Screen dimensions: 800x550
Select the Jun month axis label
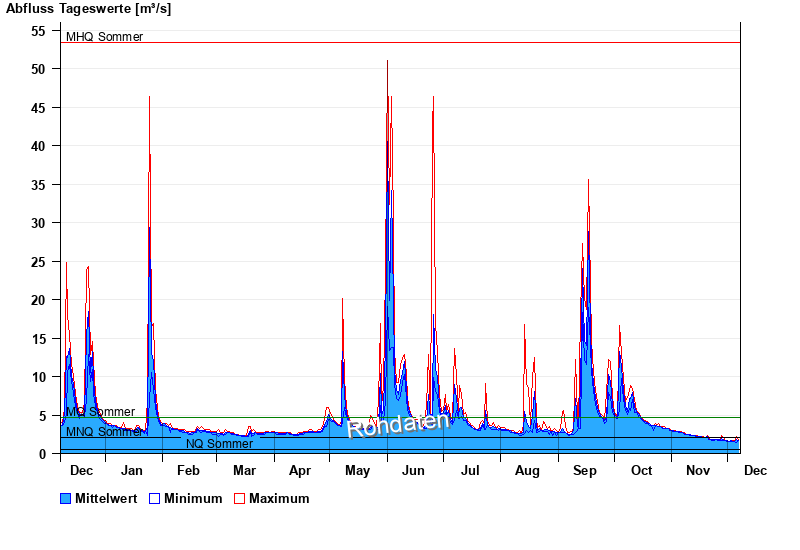[415, 471]
